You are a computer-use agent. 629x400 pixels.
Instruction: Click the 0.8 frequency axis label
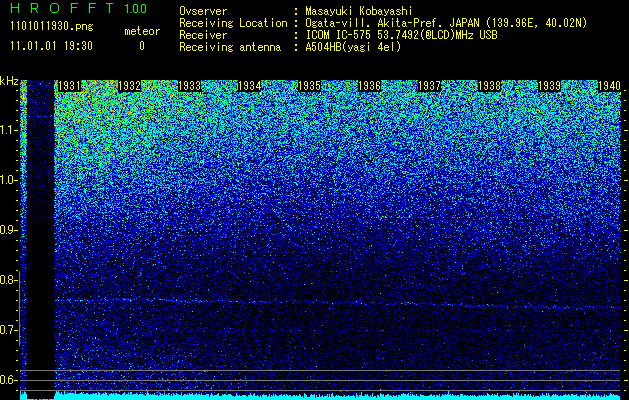[9, 280]
